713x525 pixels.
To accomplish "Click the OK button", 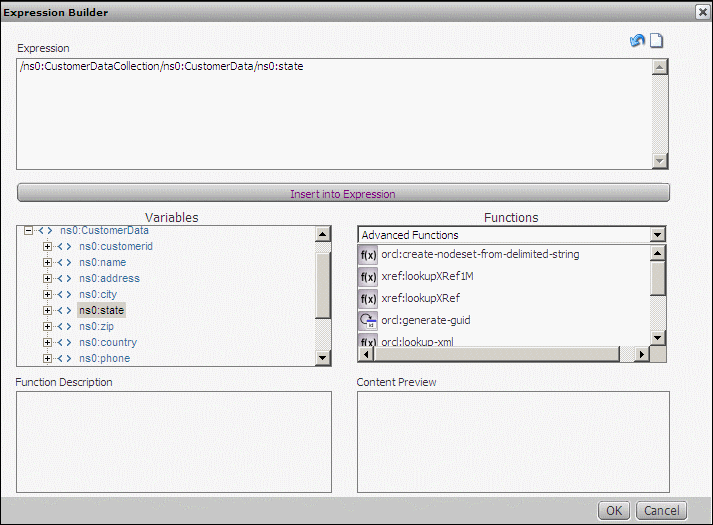I will (x=614, y=510).
